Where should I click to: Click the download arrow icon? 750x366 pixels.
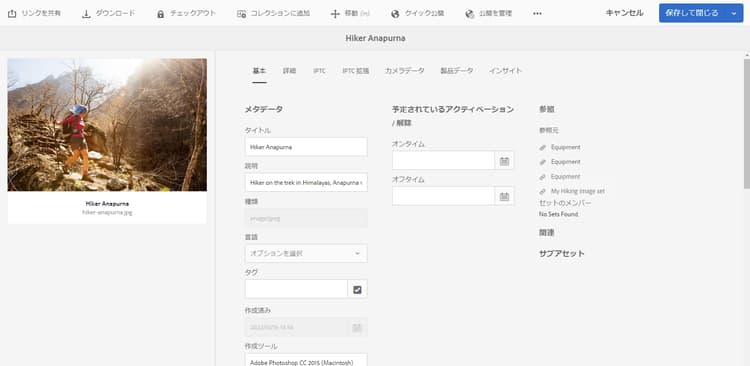tap(86, 13)
